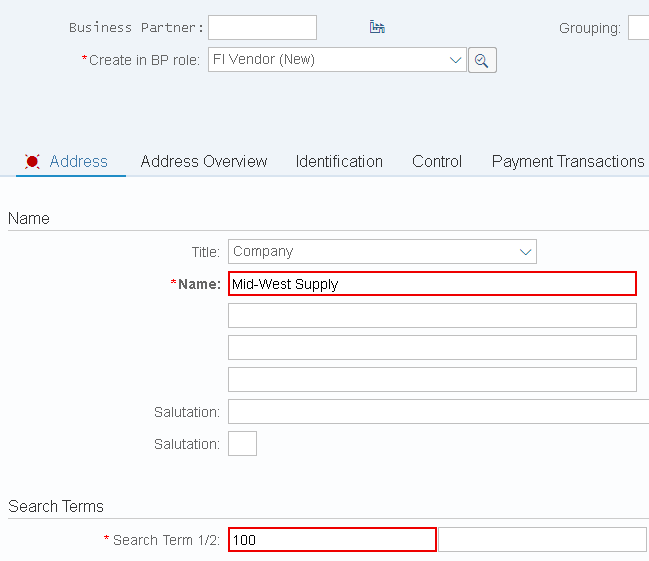Viewport: 649px width, 561px height.
Task: Click the second name line field
Action: (x=432, y=315)
